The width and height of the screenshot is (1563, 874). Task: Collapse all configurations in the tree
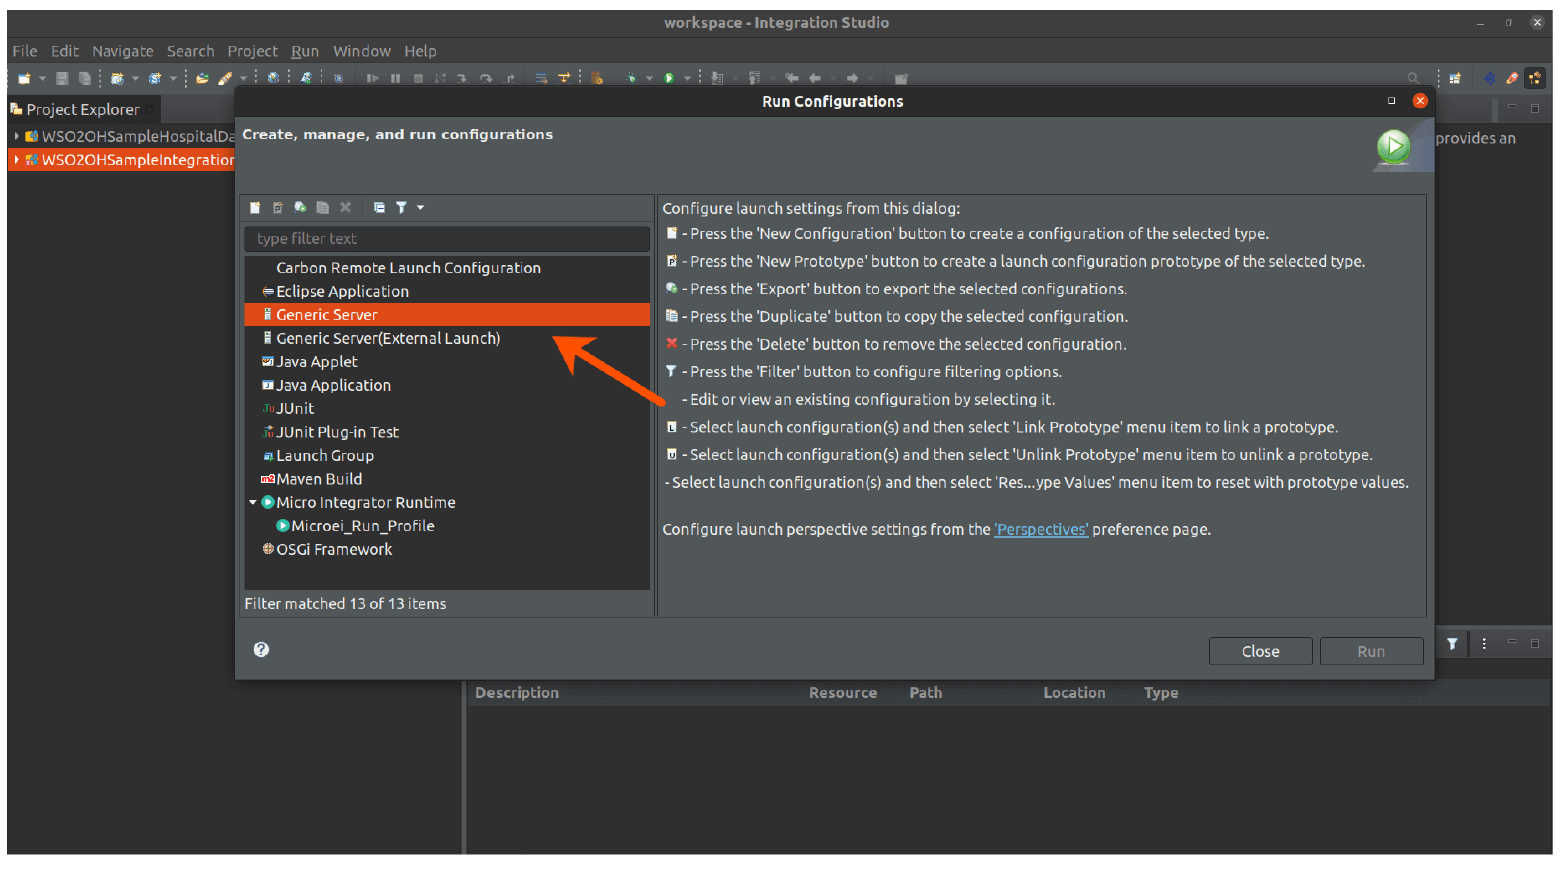(x=379, y=207)
